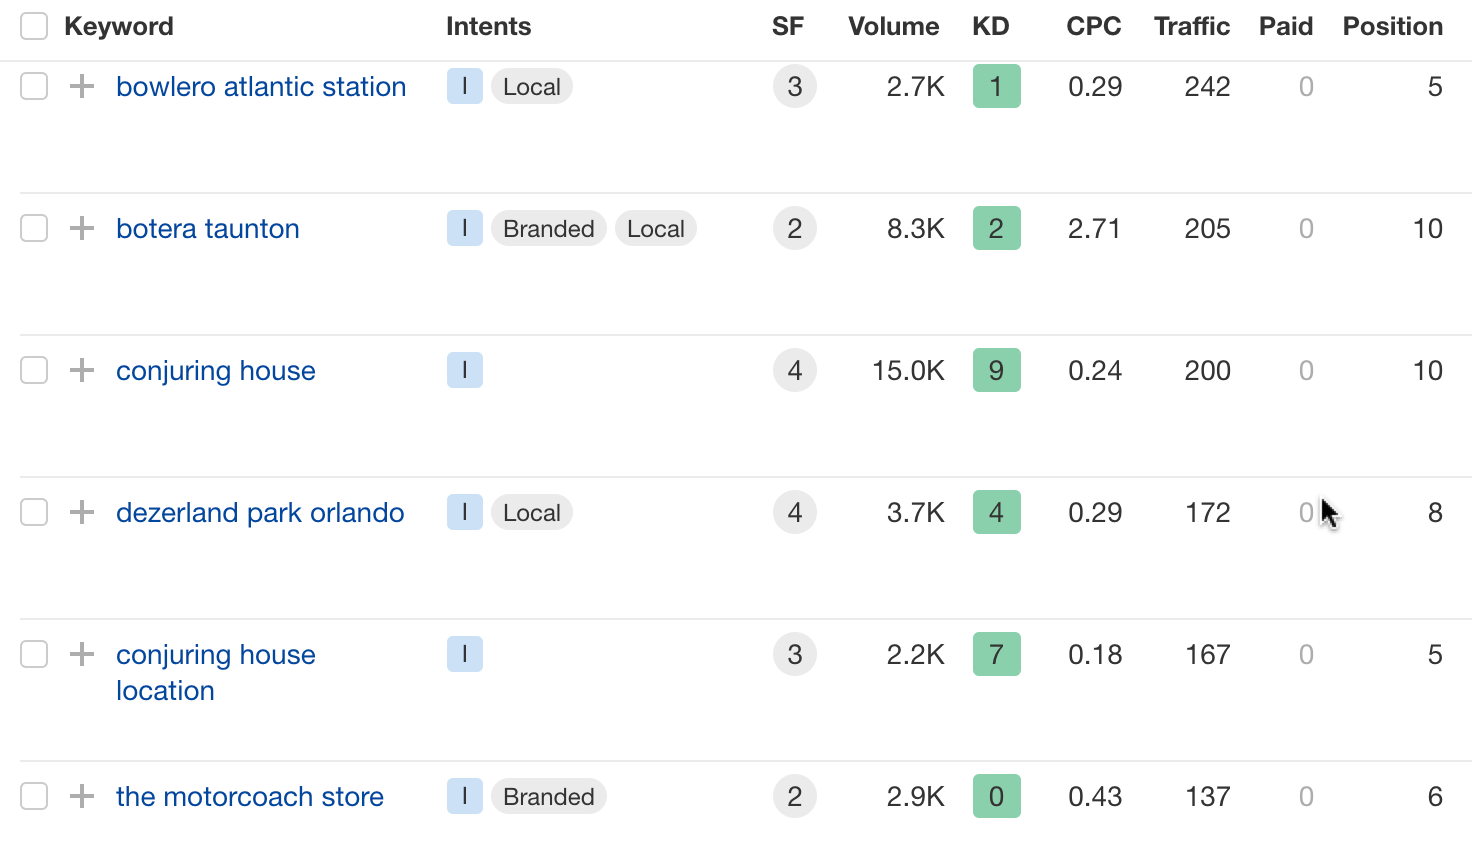Toggle the select-all checkbox in the header
The height and width of the screenshot is (860, 1472).
(33, 26)
